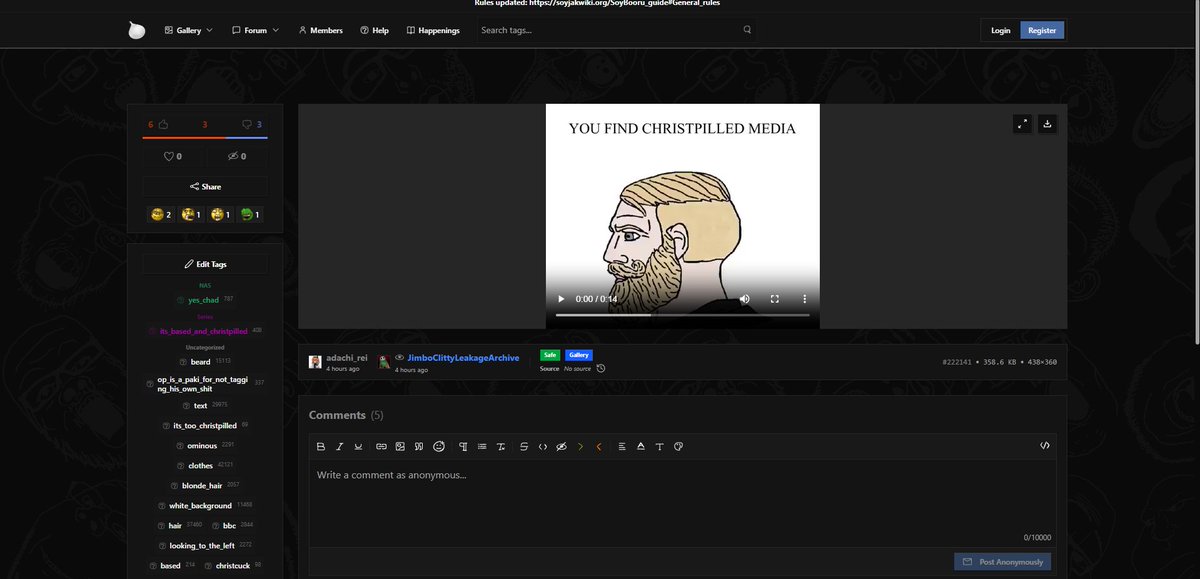Open the its_based_and_christpilled tag
The width and height of the screenshot is (1200, 579).
click(203, 330)
